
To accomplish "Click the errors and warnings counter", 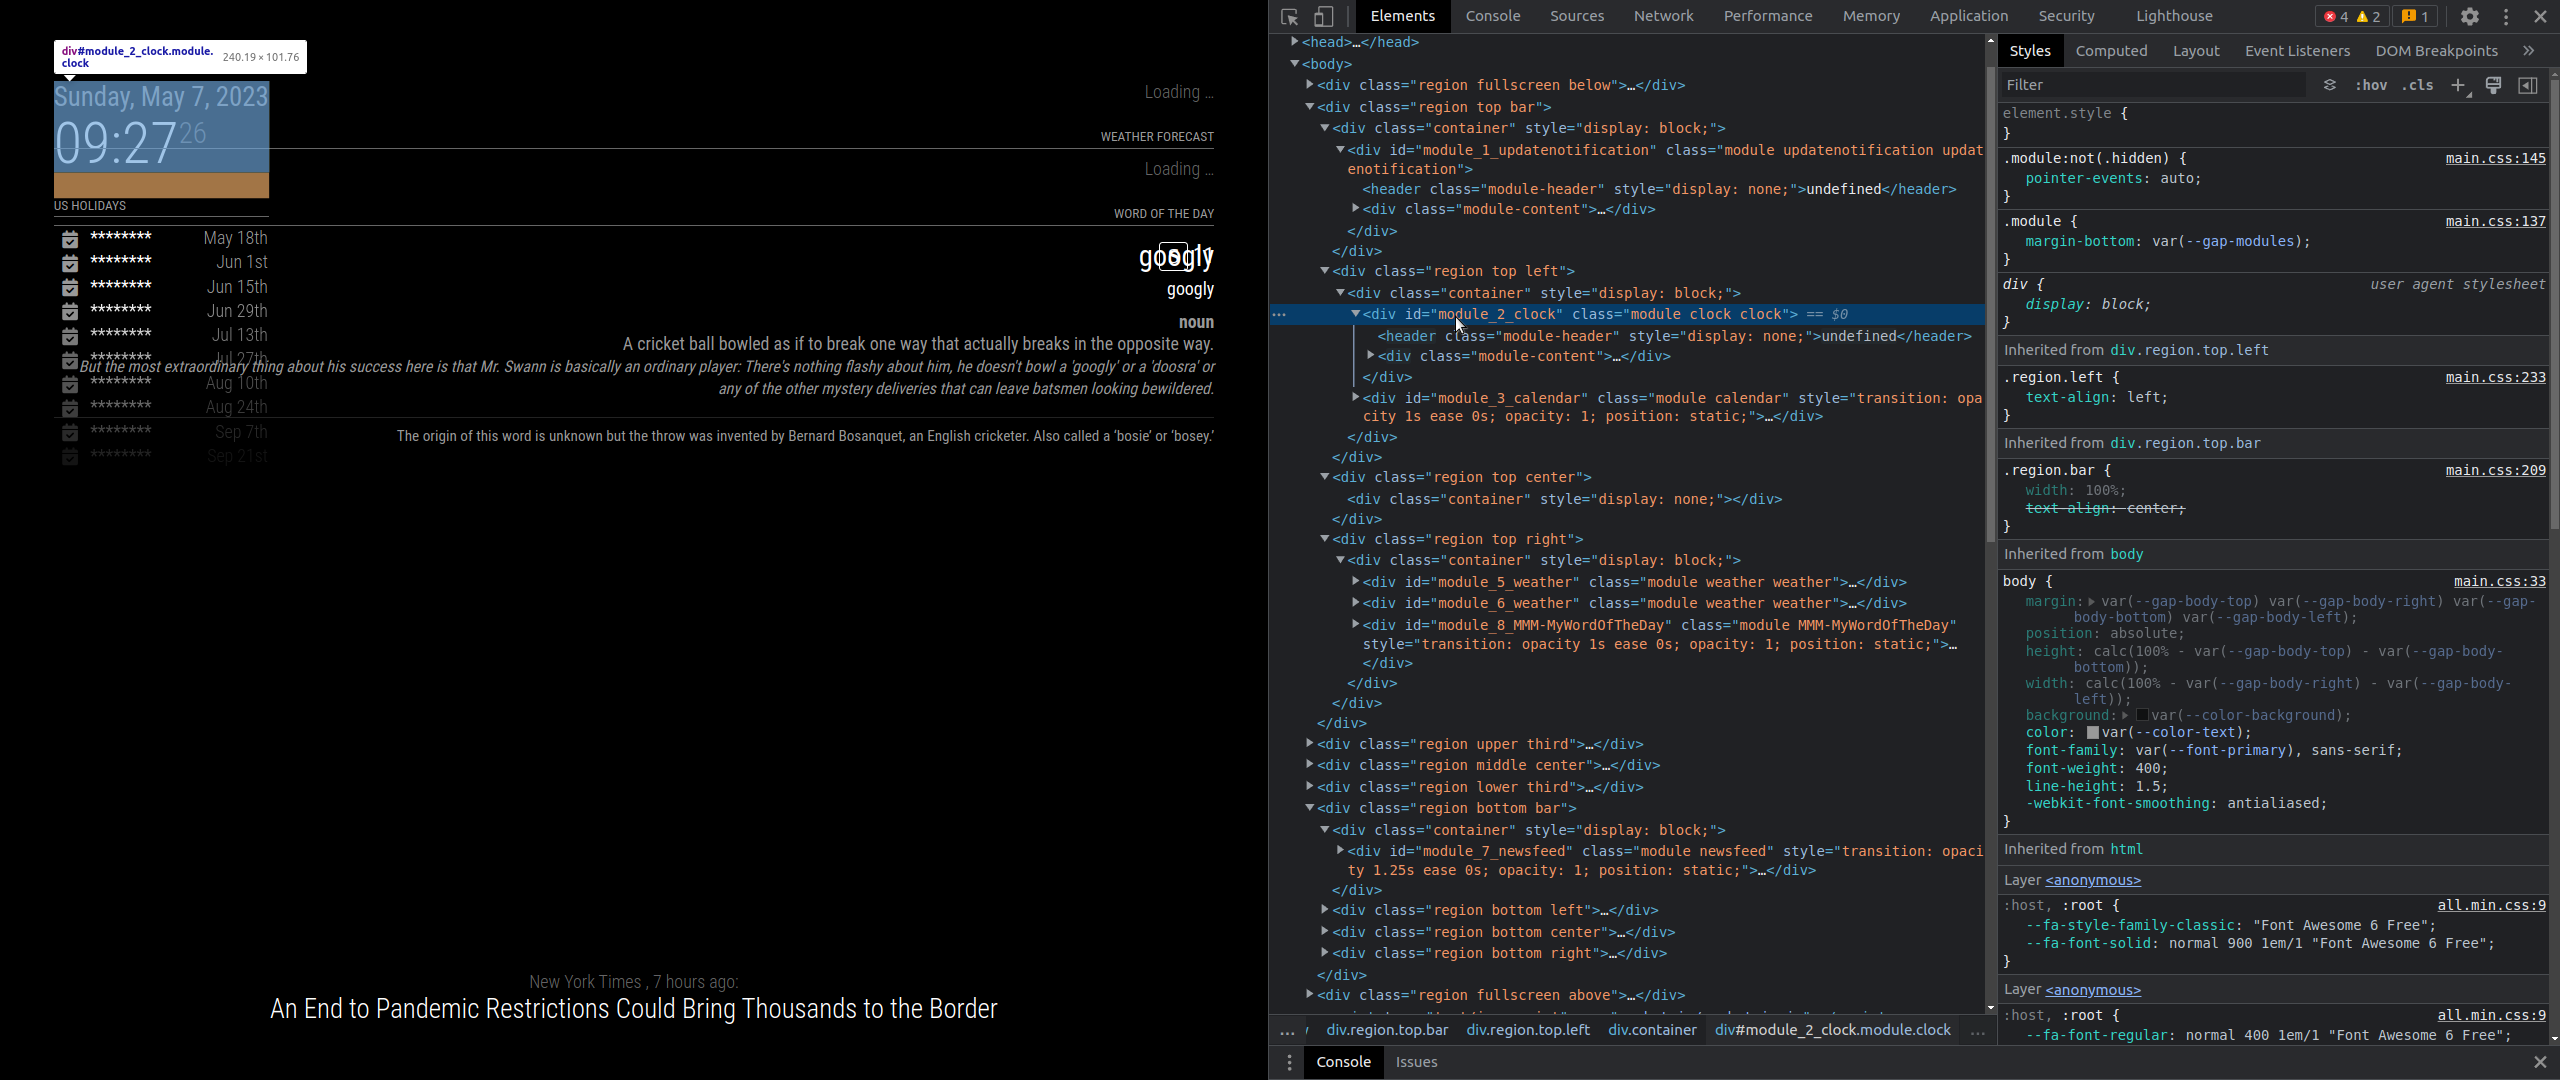I will tap(2350, 17).
